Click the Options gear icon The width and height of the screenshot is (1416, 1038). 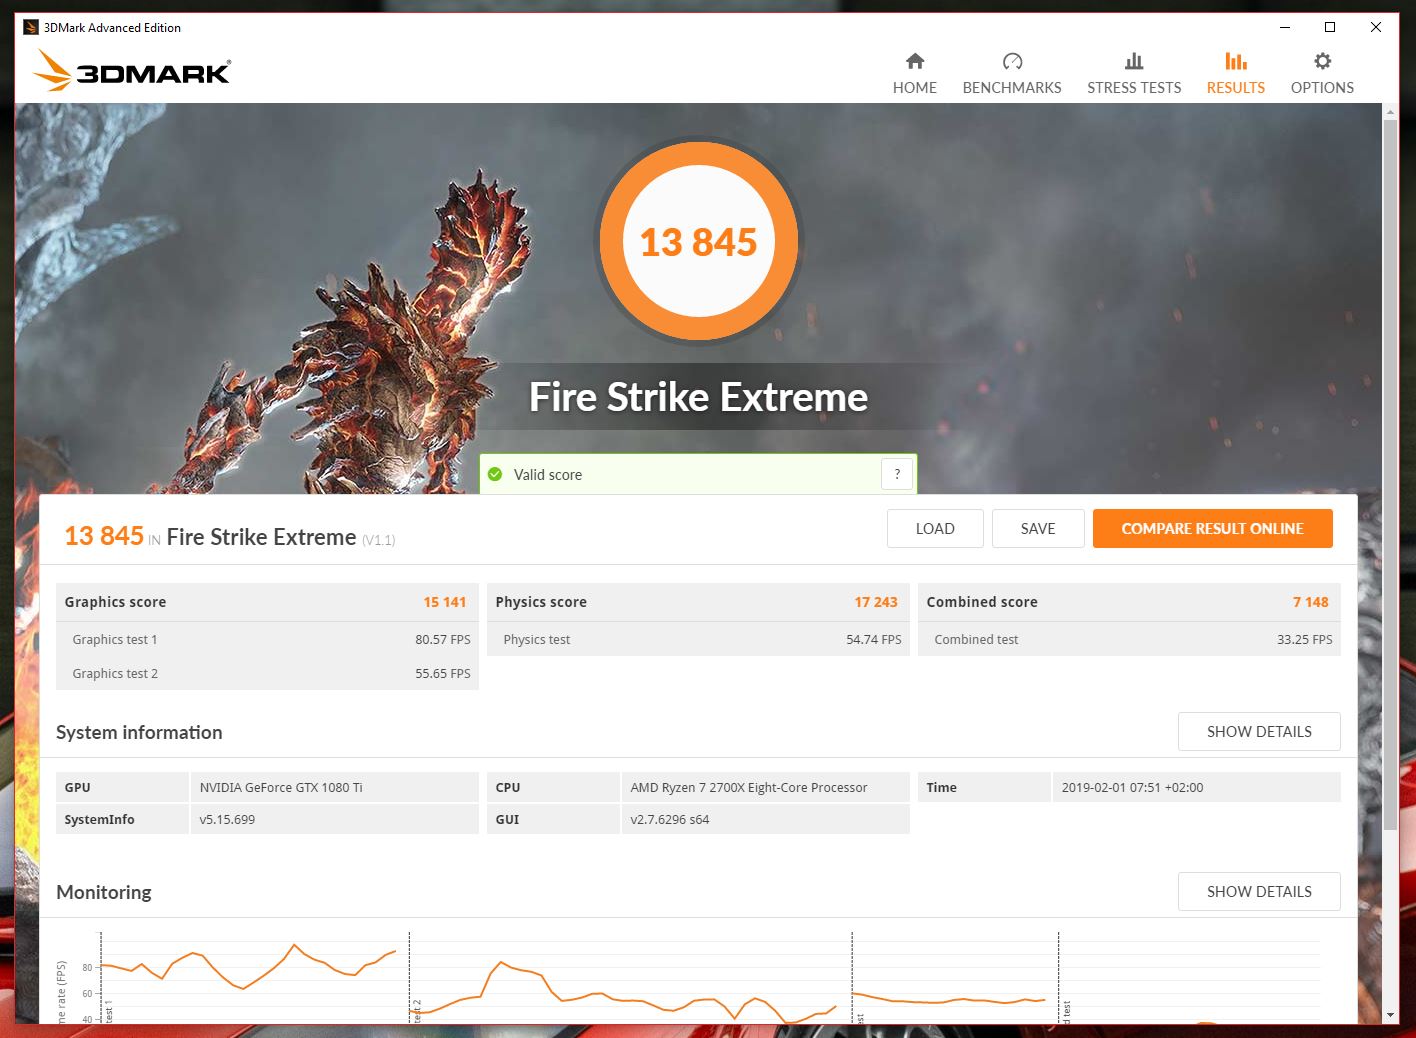(x=1322, y=61)
